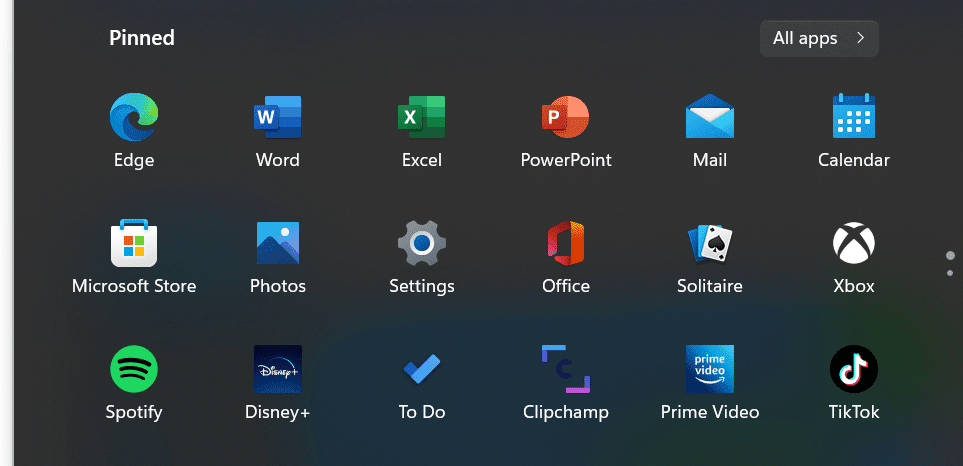
Task: Launch Microsoft Store from pinned
Action: click(x=134, y=243)
